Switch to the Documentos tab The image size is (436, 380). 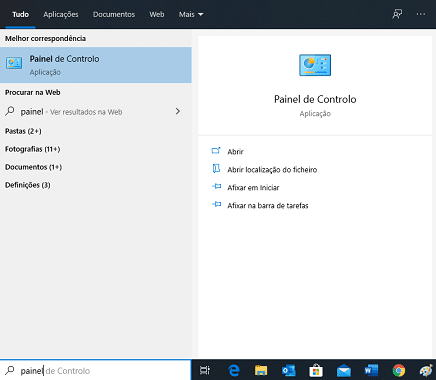pyautogui.click(x=114, y=14)
